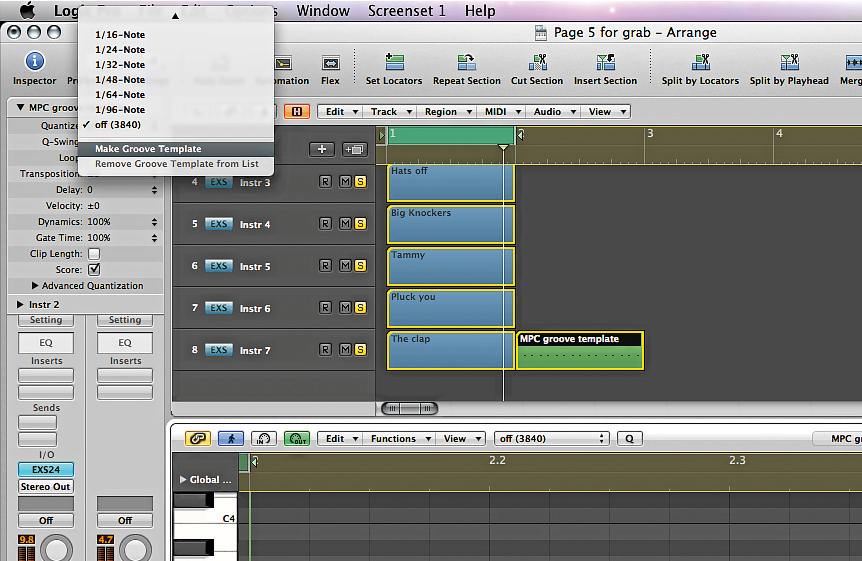The height and width of the screenshot is (561, 862).
Task: Open the Inspector panel icon
Action: pyautogui.click(x=35, y=60)
